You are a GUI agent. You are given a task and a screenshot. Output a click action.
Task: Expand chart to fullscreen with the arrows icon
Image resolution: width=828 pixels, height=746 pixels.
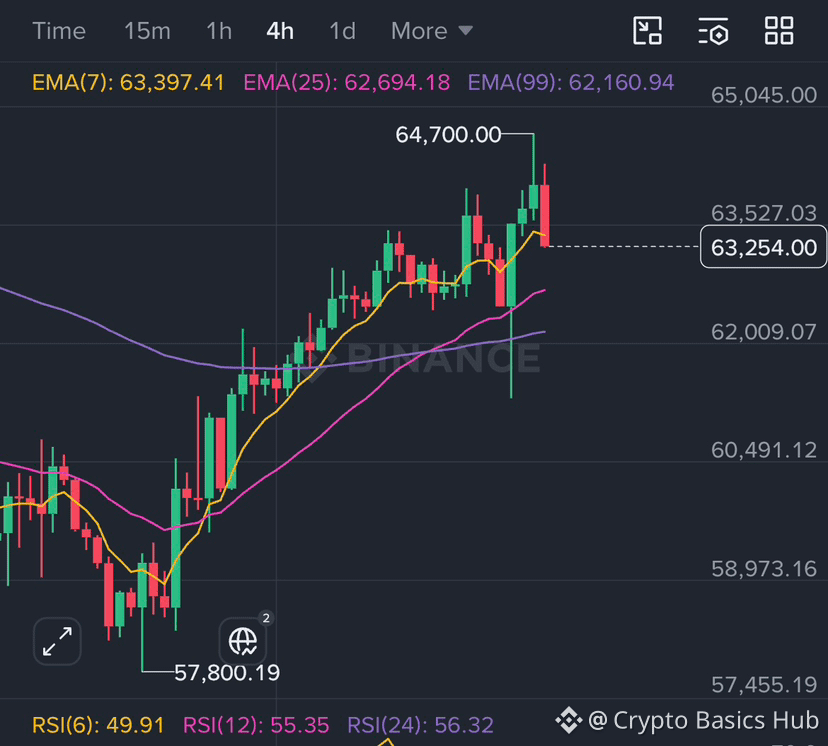(57, 641)
